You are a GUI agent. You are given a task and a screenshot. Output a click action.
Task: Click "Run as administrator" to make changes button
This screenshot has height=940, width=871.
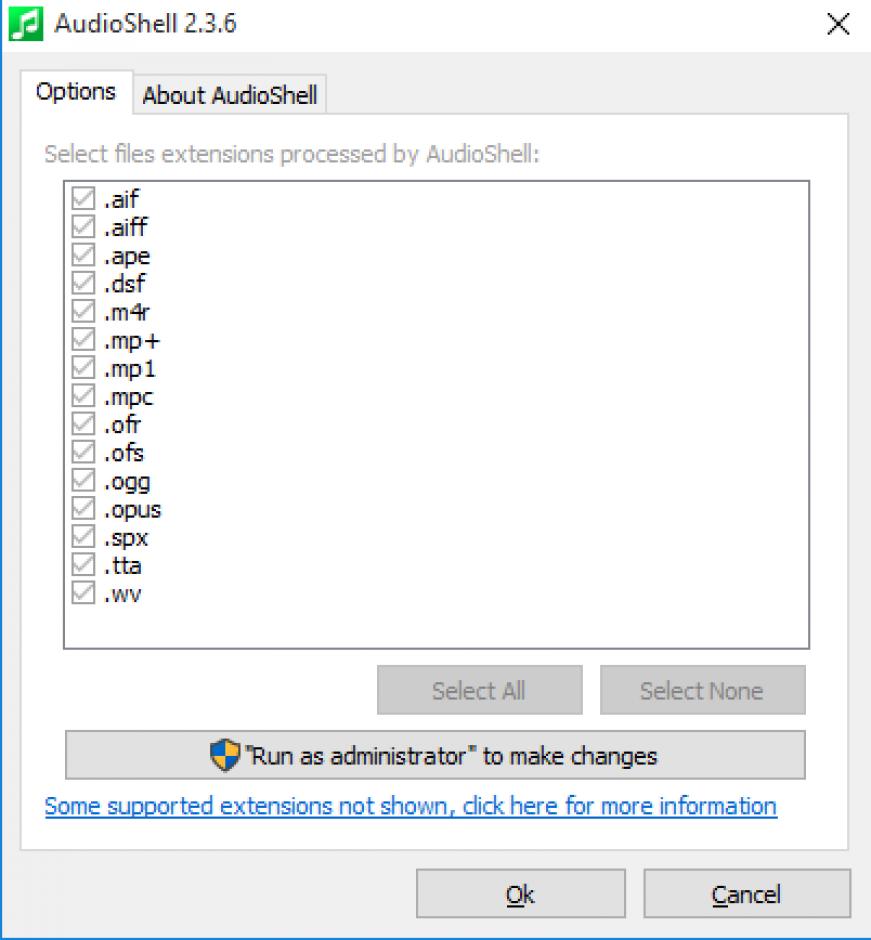(x=435, y=755)
